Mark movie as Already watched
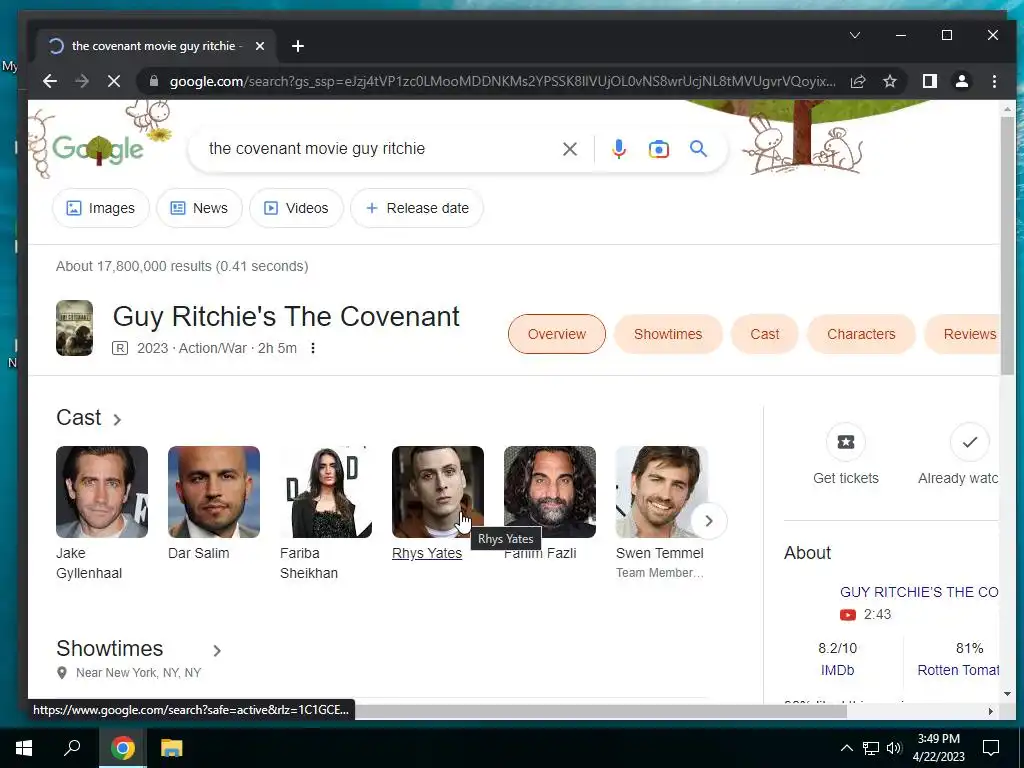Viewport: 1024px width, 768px height. [x=970, y=442]
